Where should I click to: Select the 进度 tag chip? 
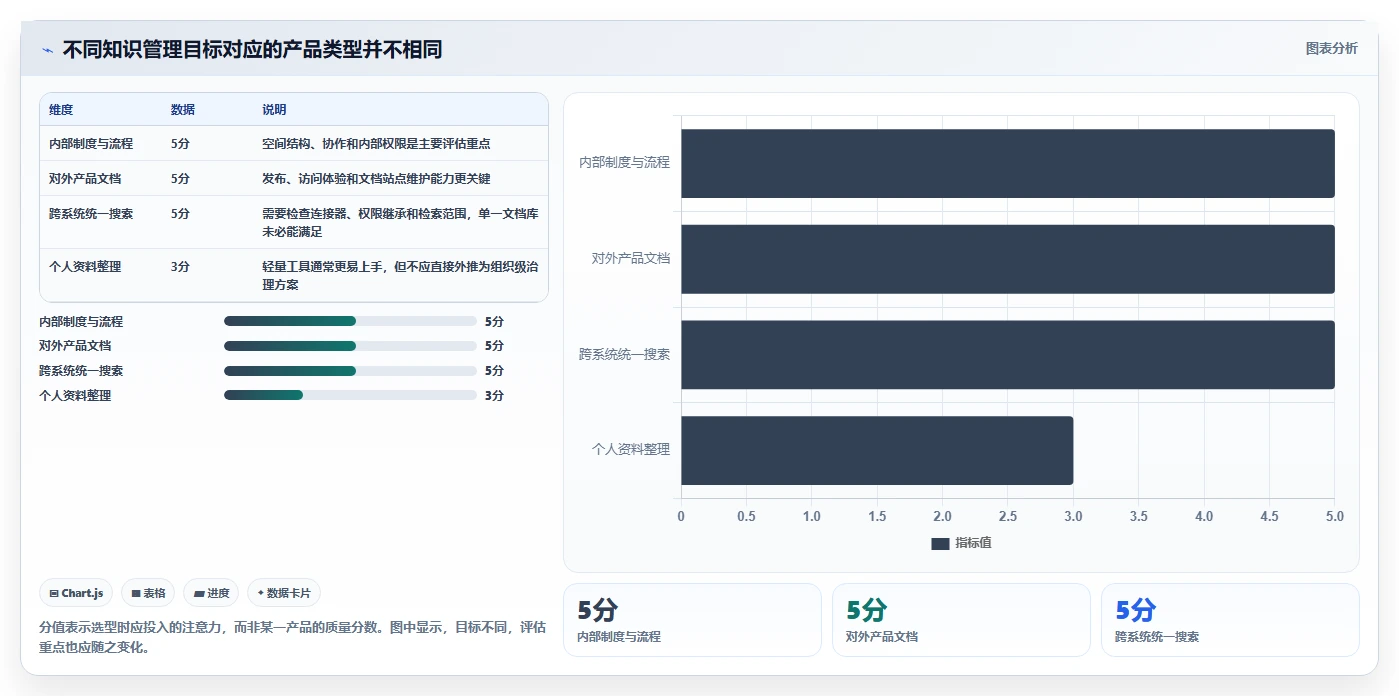[x=211, y=593]
